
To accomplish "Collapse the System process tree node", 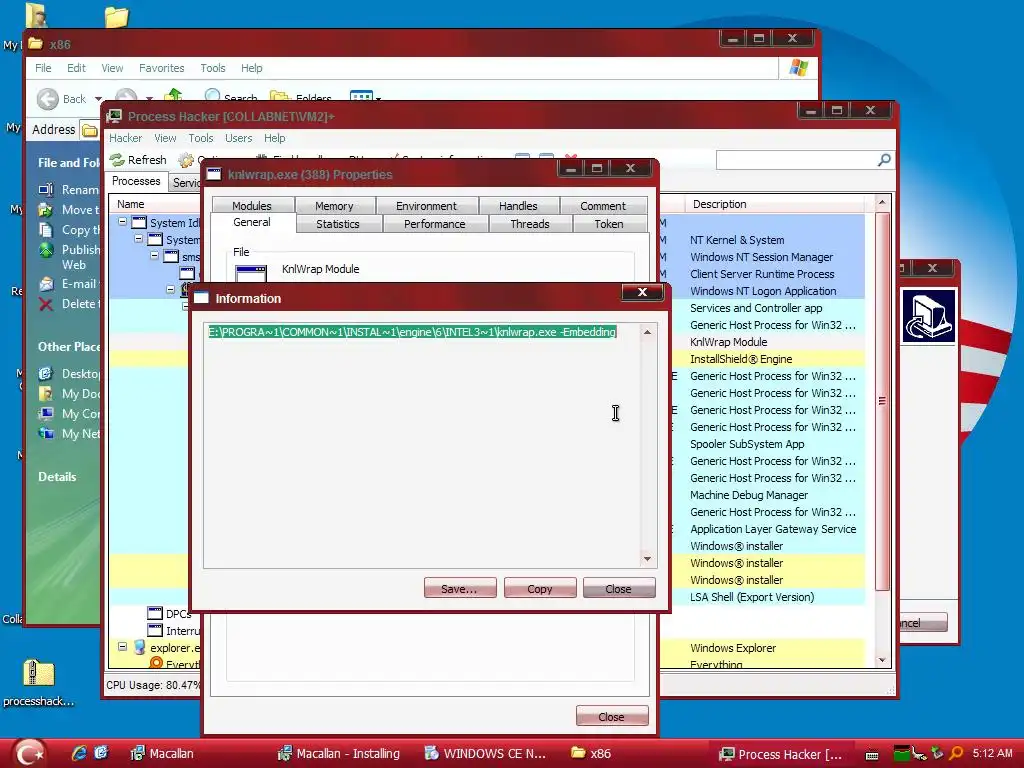I will pyautogui.click(x=138, y=239).
